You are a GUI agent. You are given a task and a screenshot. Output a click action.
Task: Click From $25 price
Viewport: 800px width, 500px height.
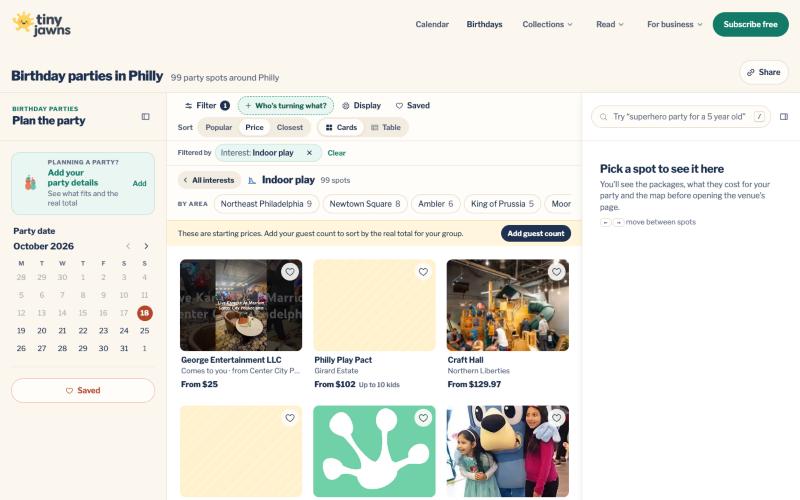[199, 384]
